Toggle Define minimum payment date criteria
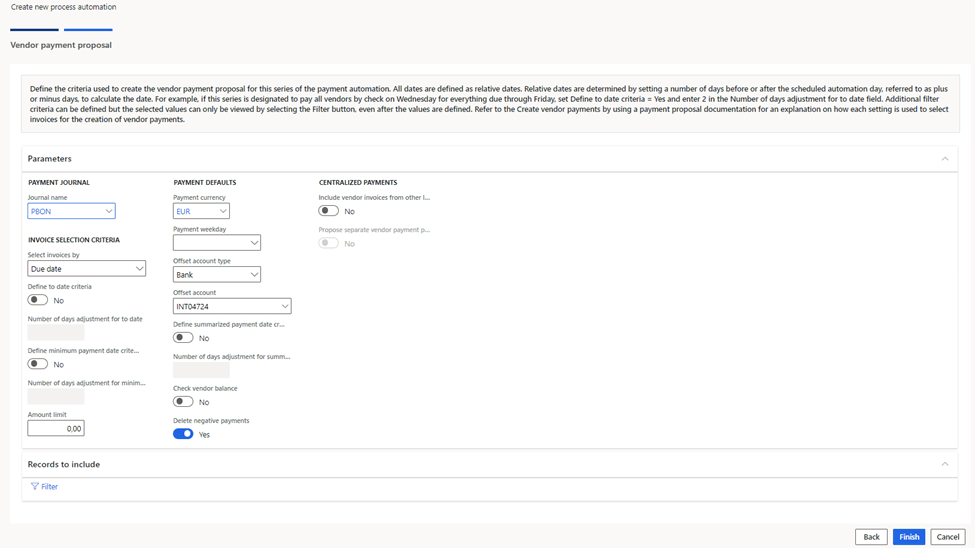Image resolution: width=975 pixels, height=548 pixels. click(x=38, y=364)
